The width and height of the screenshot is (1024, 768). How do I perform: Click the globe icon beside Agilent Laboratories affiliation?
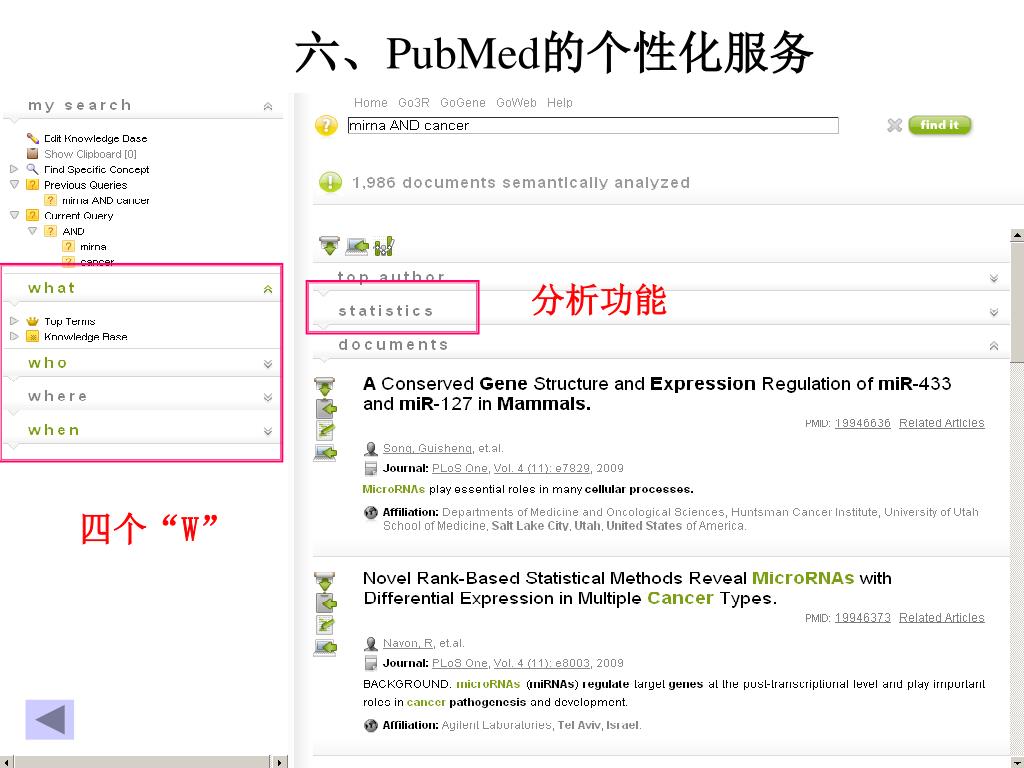370,725
